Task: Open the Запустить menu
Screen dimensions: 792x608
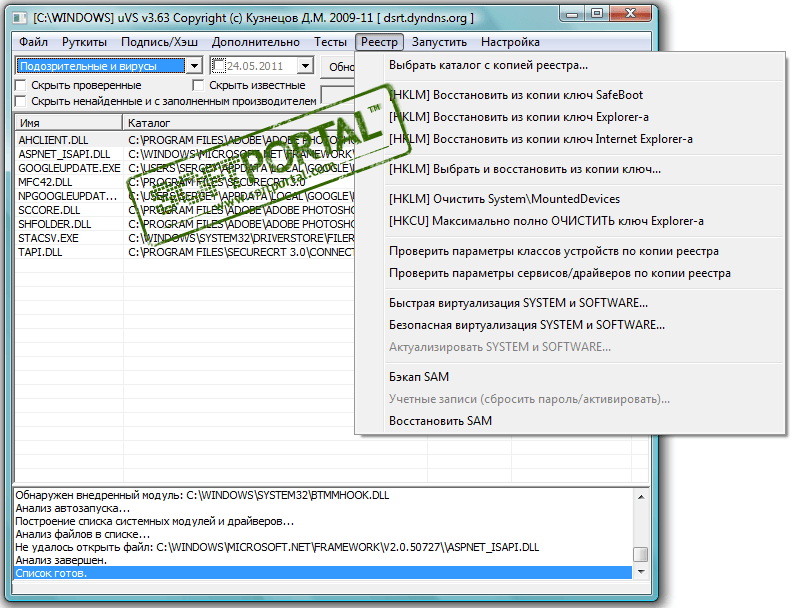Action: [439, 42]
